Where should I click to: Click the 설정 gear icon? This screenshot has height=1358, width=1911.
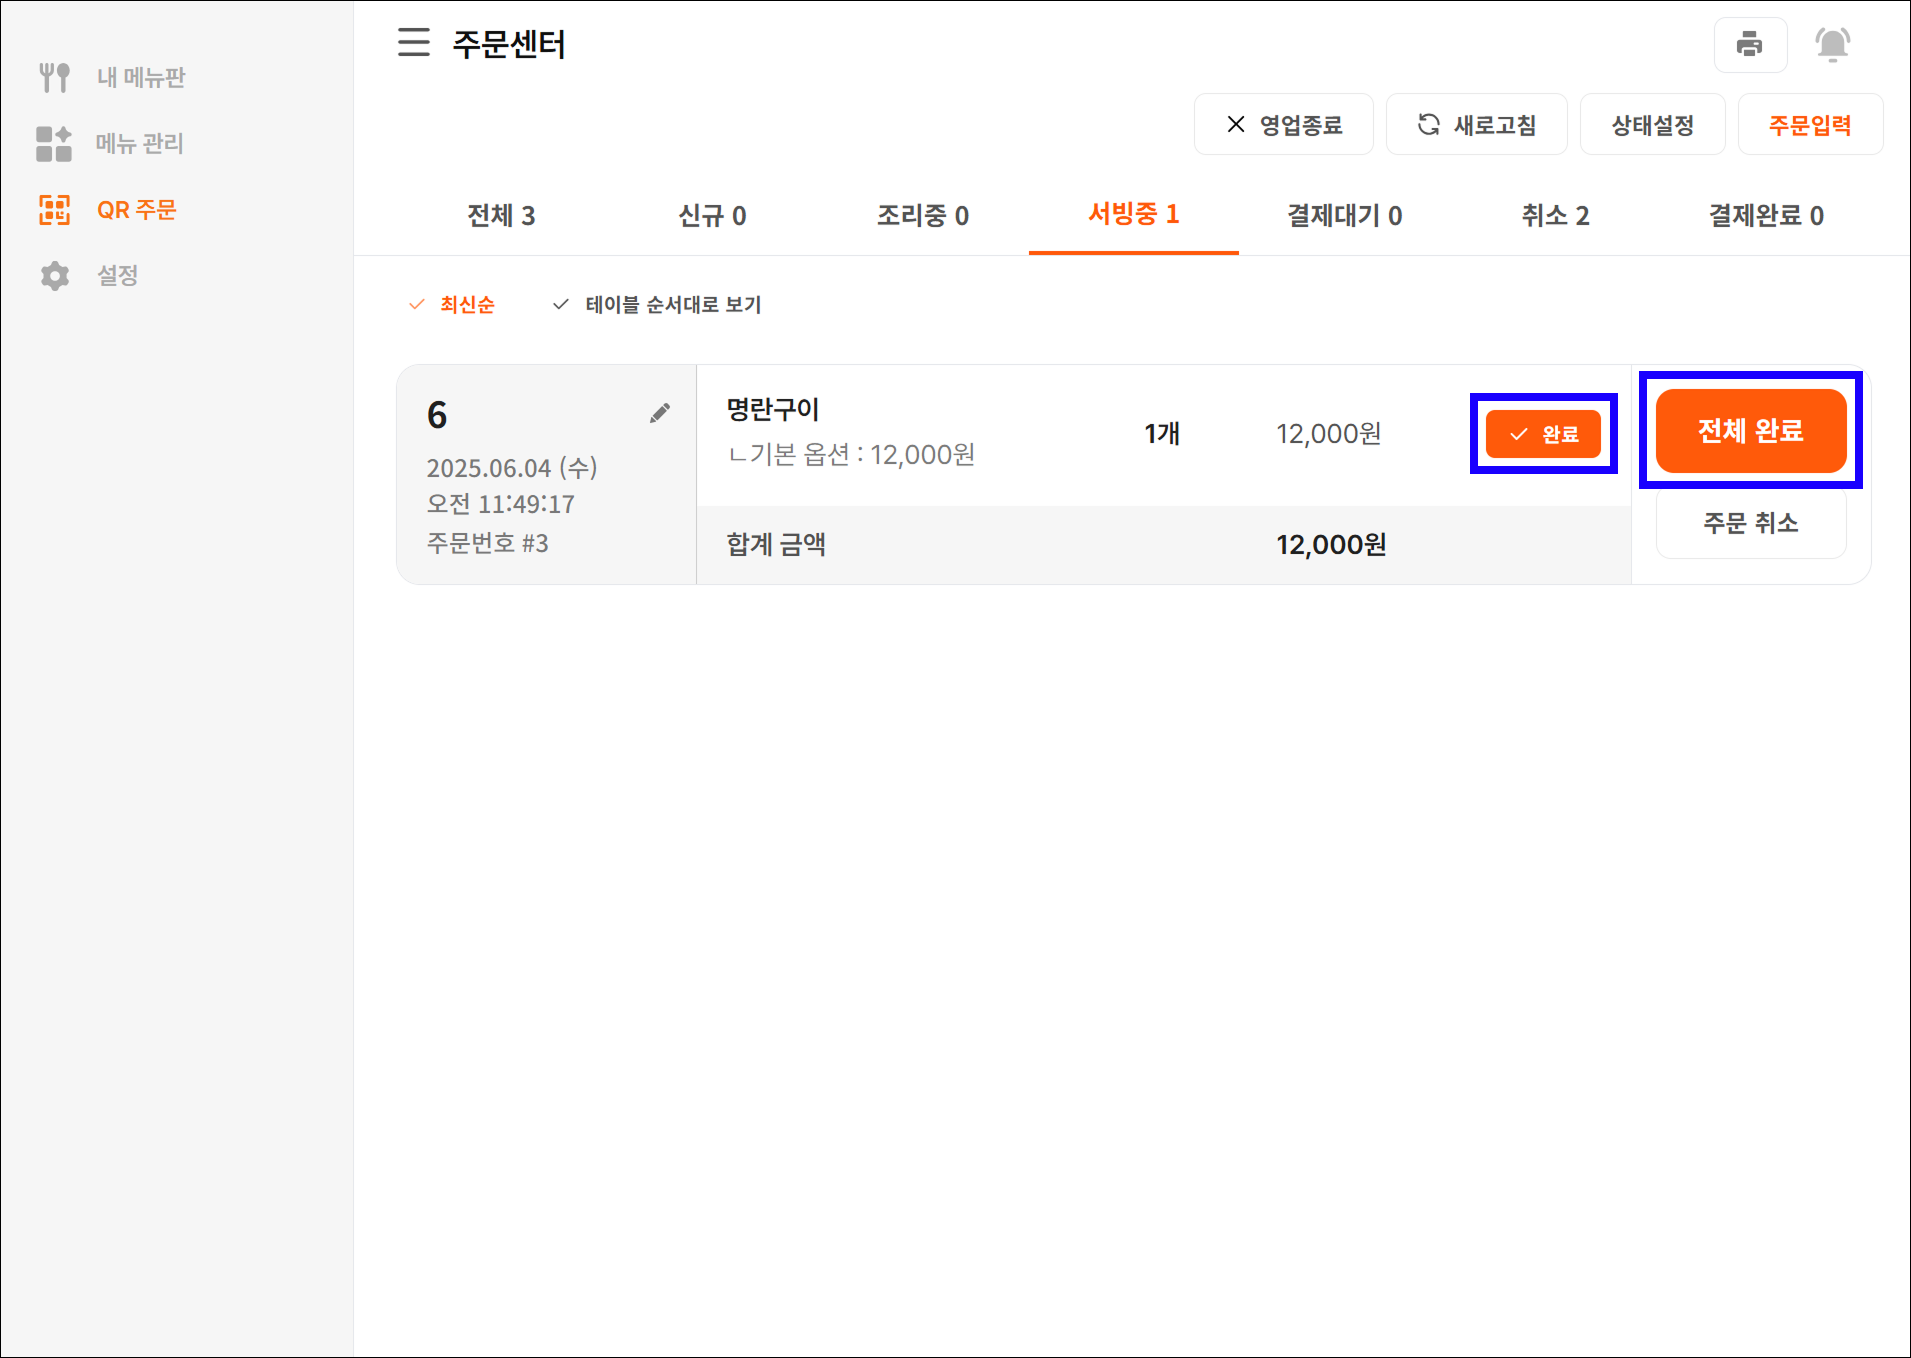tap(54, 276)
